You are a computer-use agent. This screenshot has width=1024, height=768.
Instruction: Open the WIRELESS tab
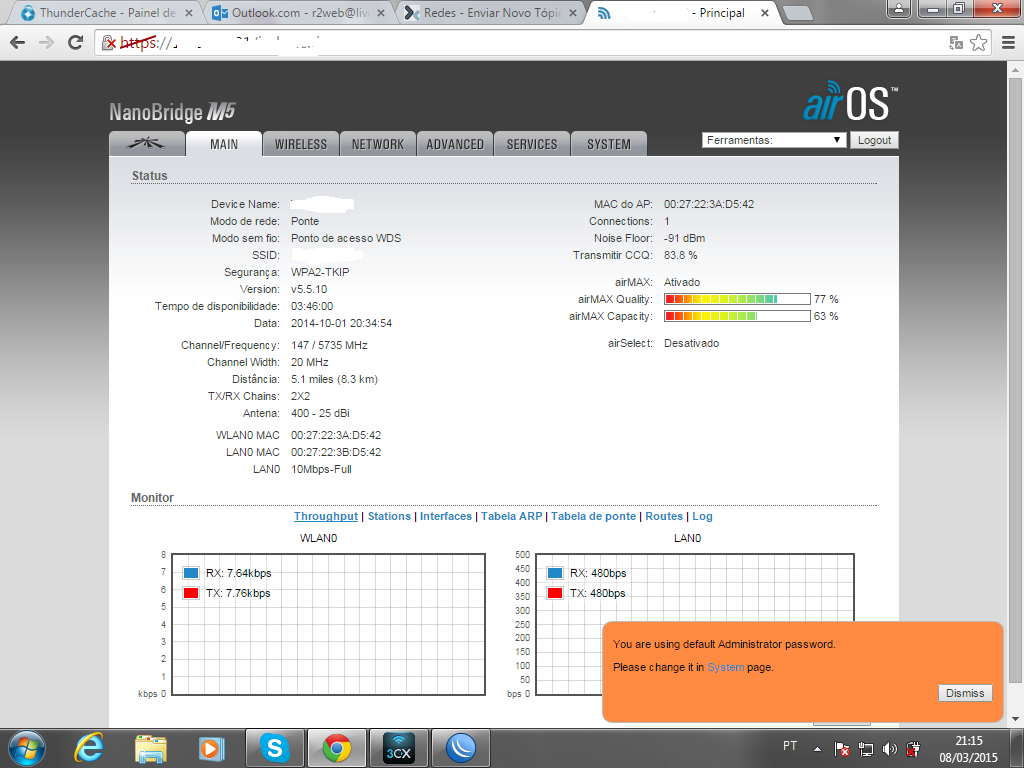(300, 144)
